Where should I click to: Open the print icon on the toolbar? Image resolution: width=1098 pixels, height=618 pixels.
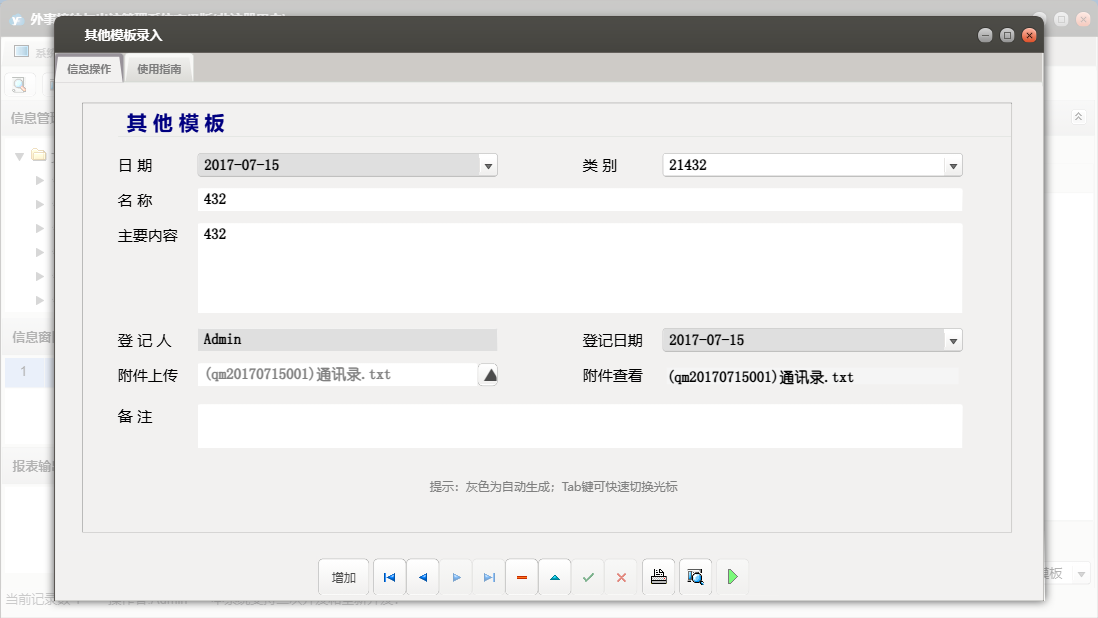(658, 576)
